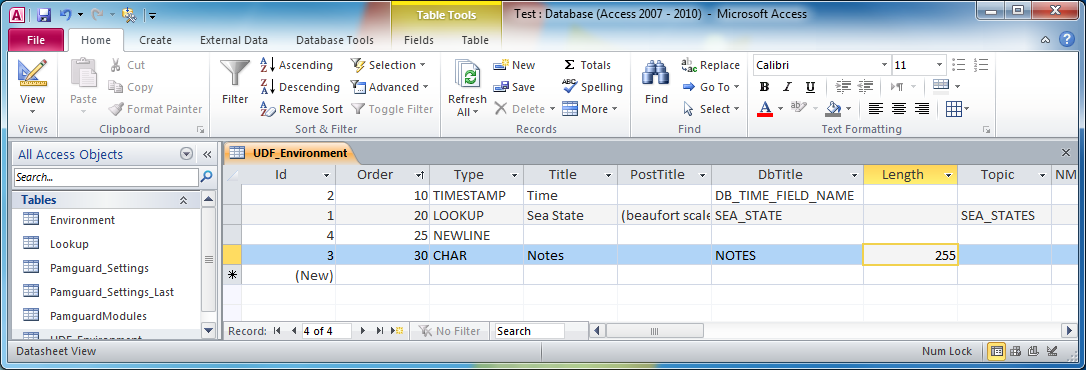Open the Type column header dropdown
Viewport: 1086px width, 370px height.
514,175
